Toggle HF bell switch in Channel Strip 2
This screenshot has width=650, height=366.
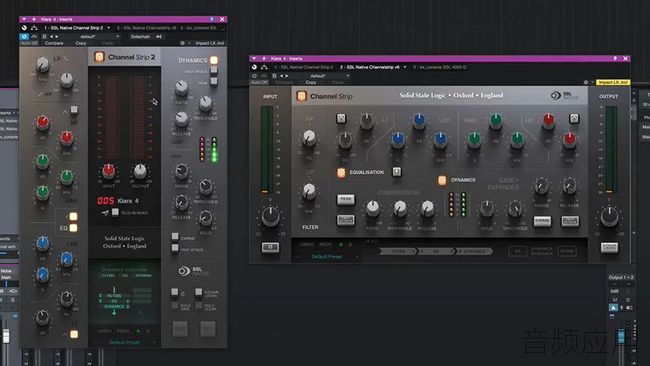tap(74, 110)
